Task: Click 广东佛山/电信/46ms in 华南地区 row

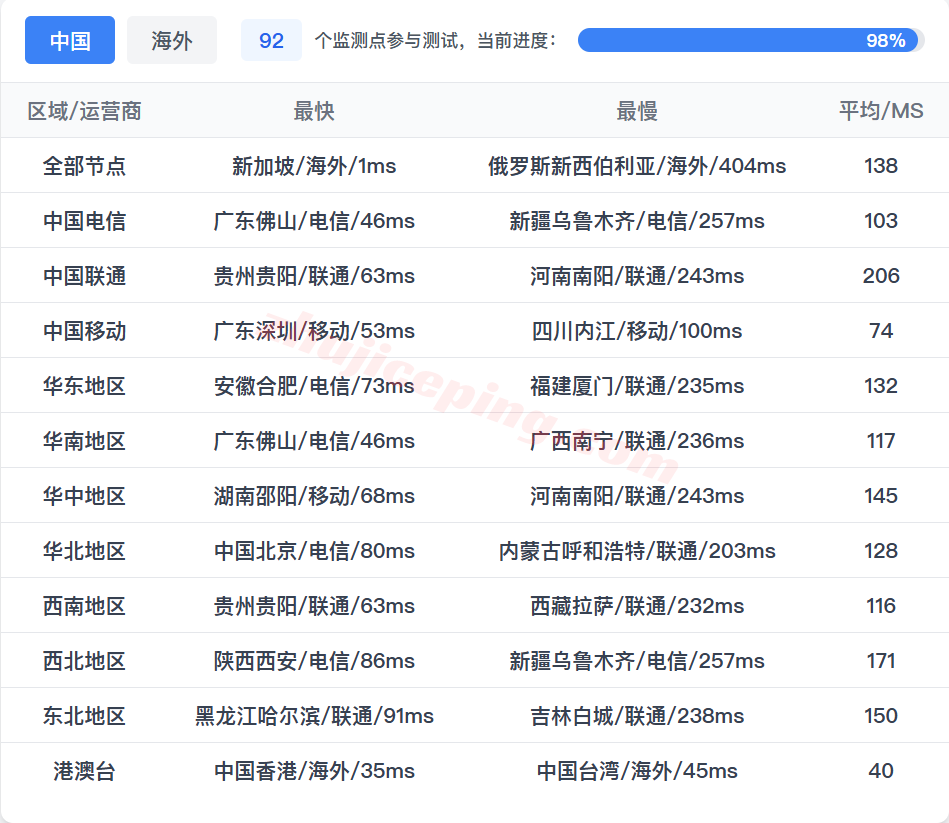Action: tap(314, 441)
